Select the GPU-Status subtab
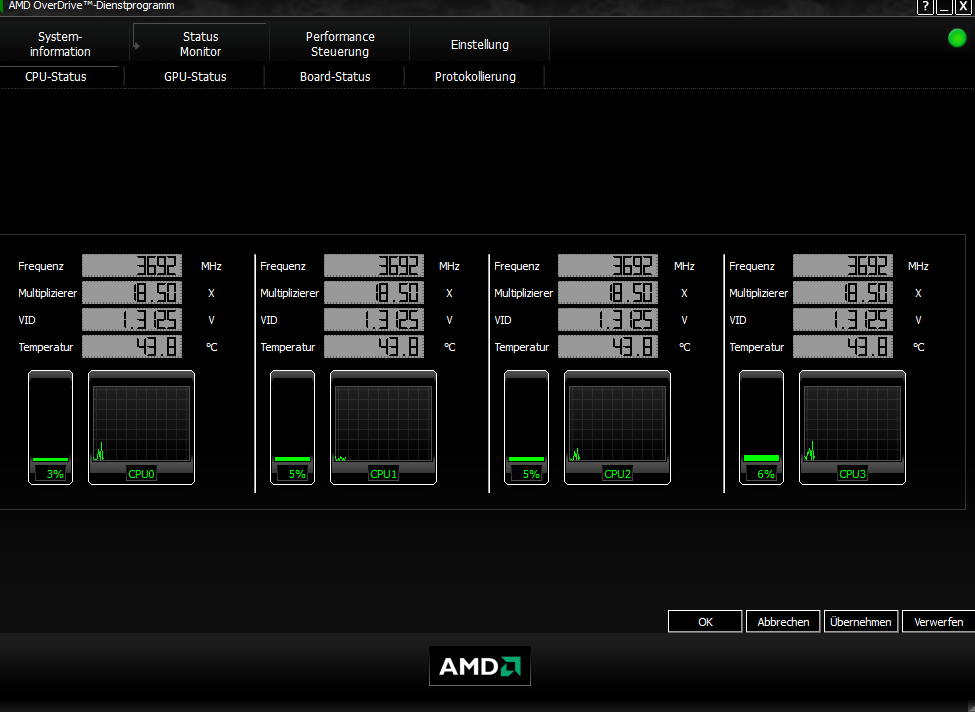This screenshot has width=975, height=712. tap(195, 76)
